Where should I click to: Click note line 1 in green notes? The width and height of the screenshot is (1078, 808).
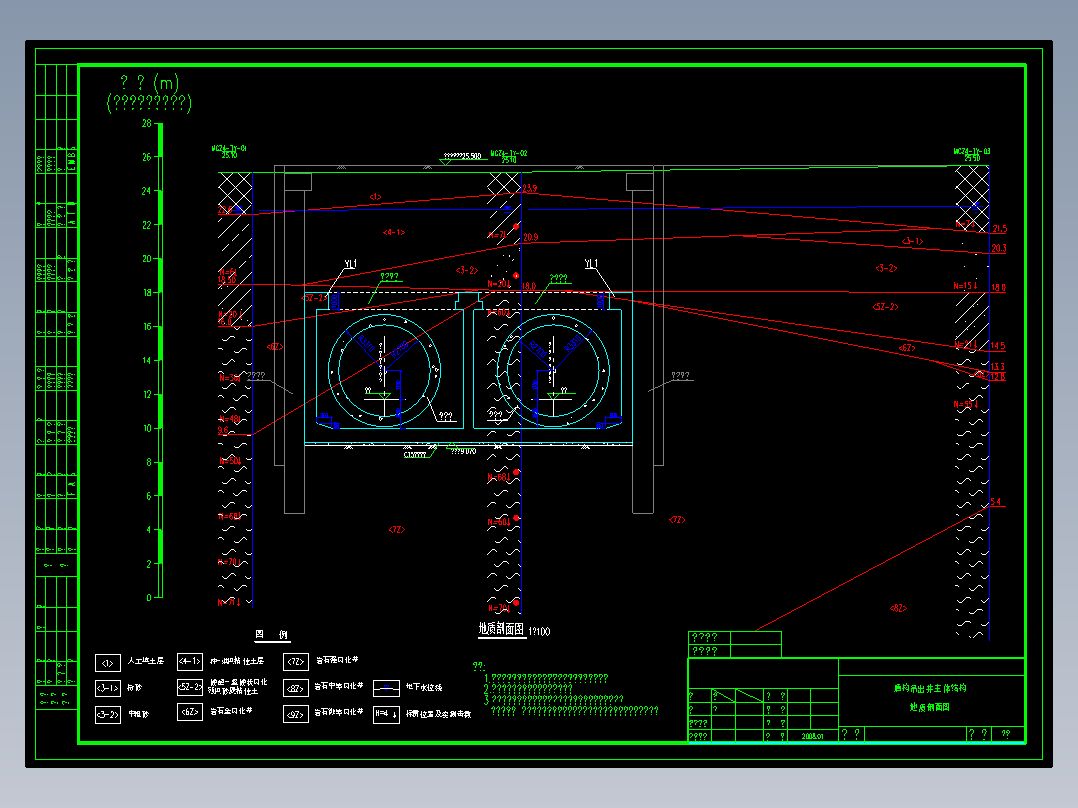click(547, 678)
